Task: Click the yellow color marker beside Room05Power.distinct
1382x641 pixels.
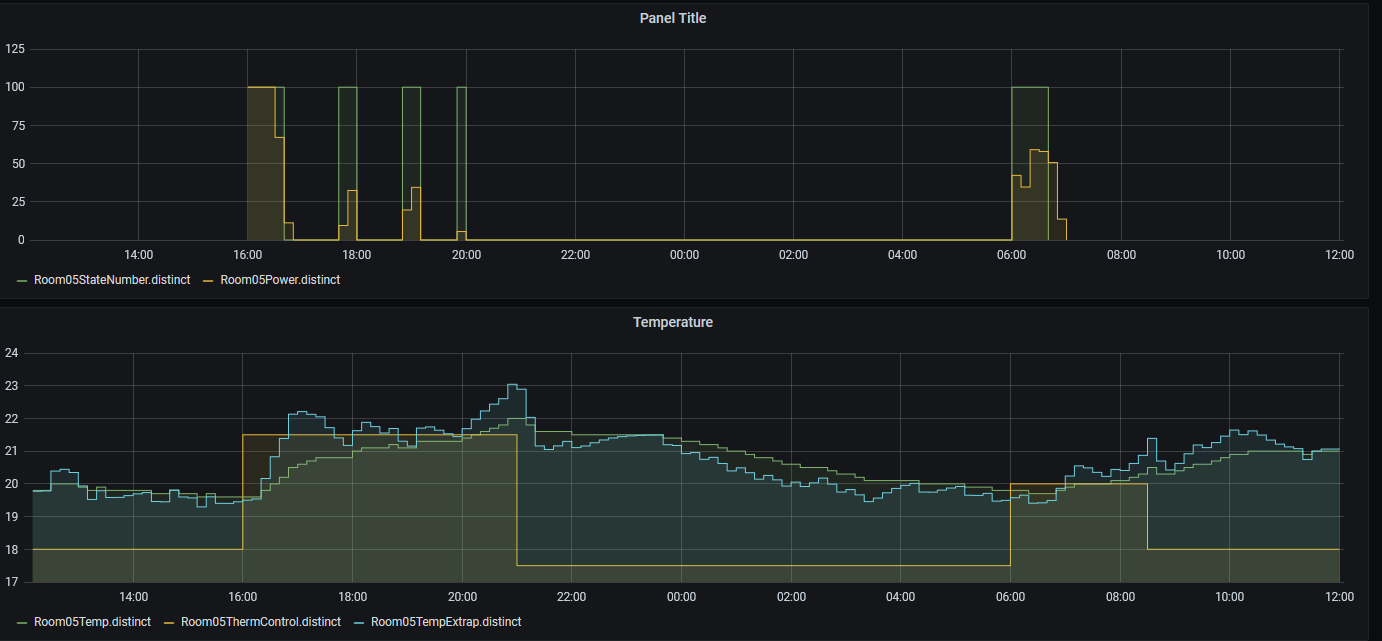Action: click(211, 280)
